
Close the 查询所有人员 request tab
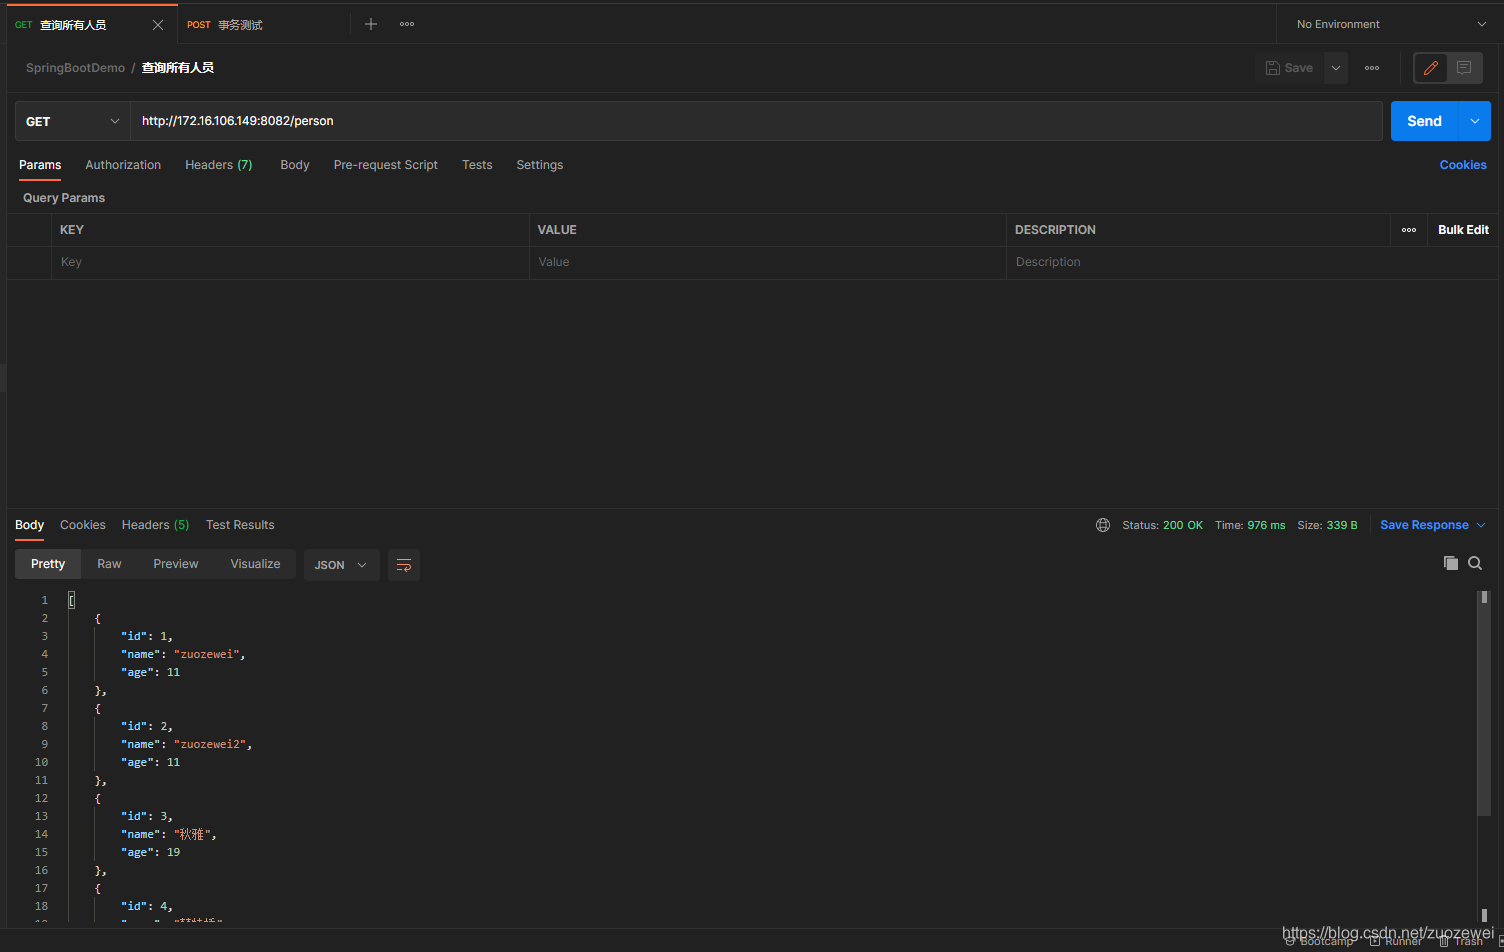pos(158,25)
